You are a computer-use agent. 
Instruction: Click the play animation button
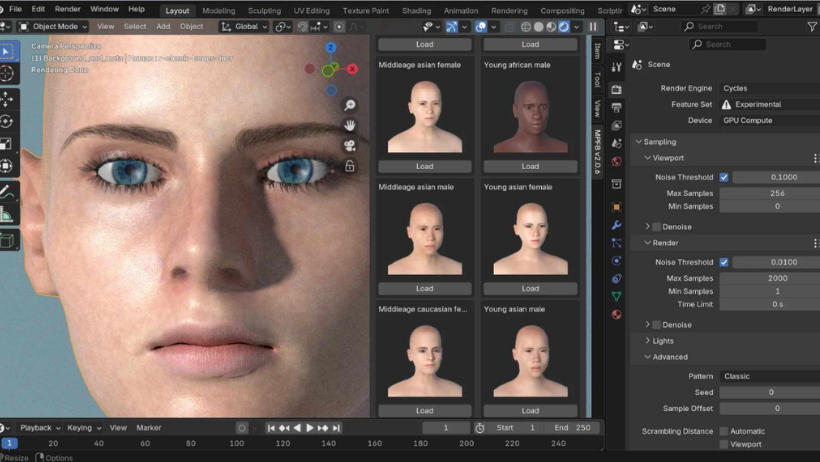tap(310, 428)
